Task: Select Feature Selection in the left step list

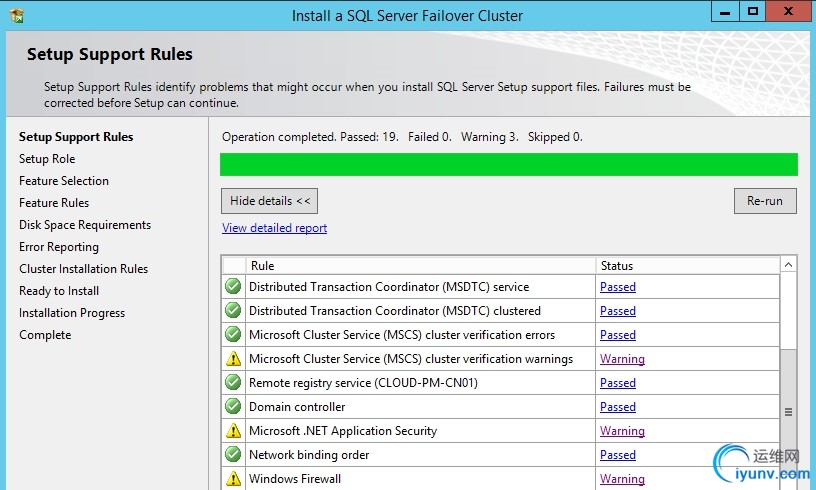Action: pos(64,181)
